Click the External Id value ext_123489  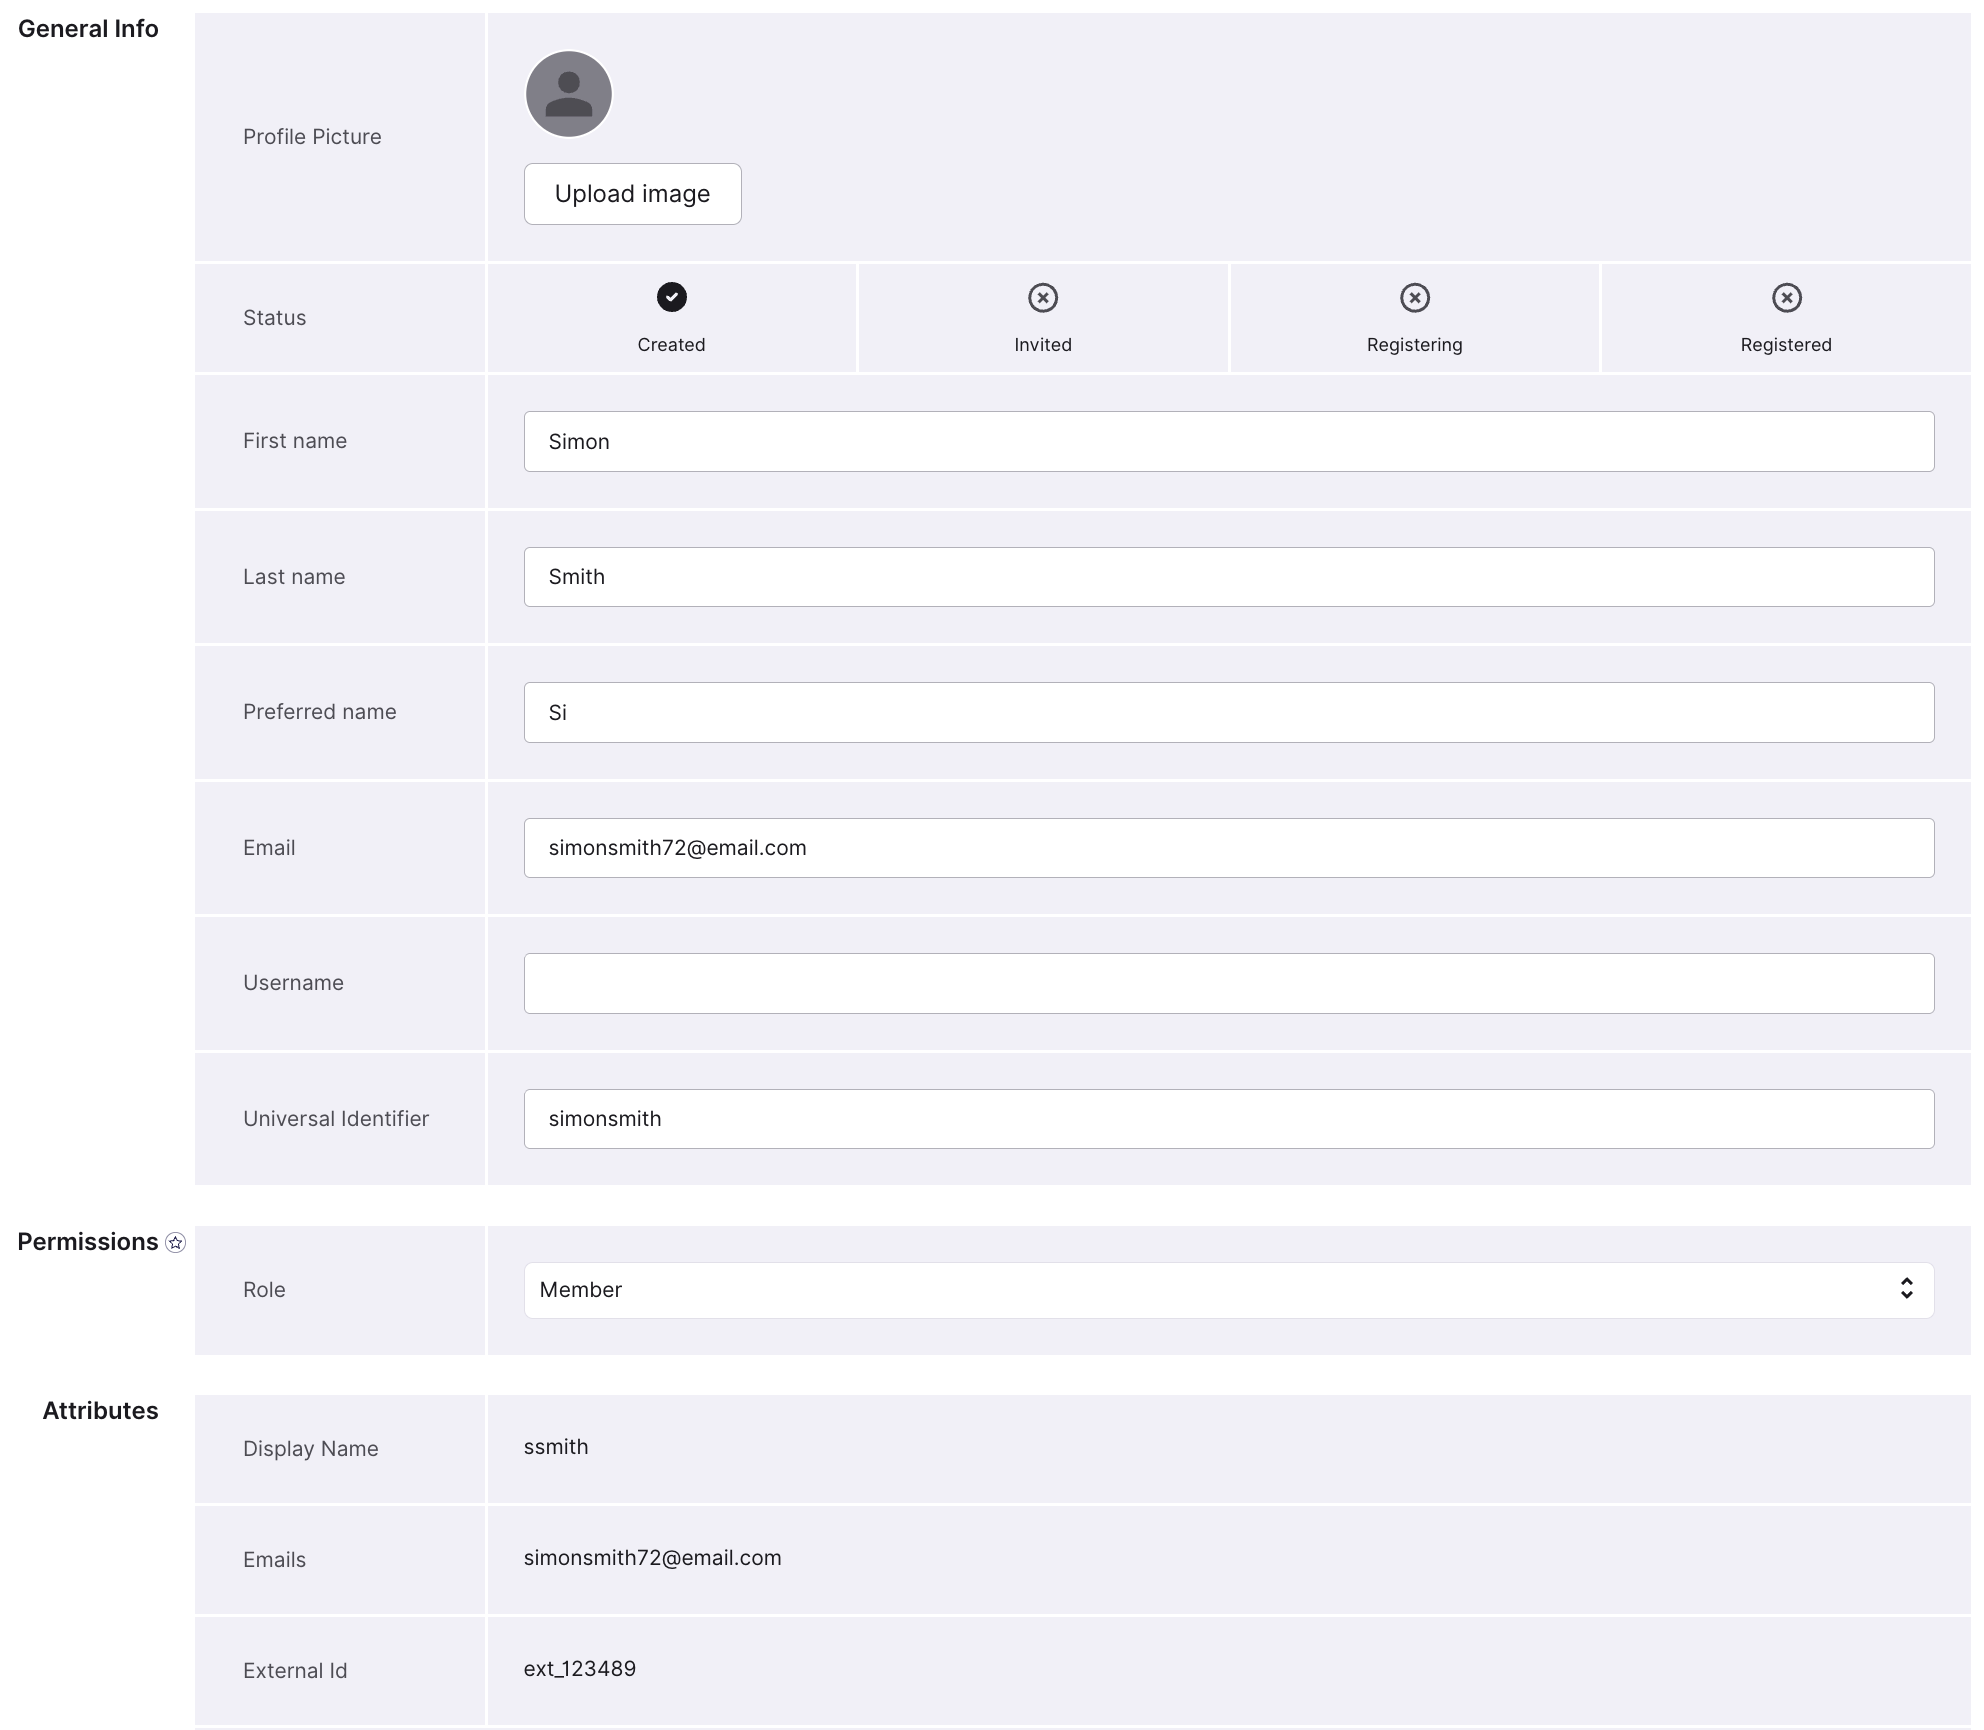click(580, 1669)
